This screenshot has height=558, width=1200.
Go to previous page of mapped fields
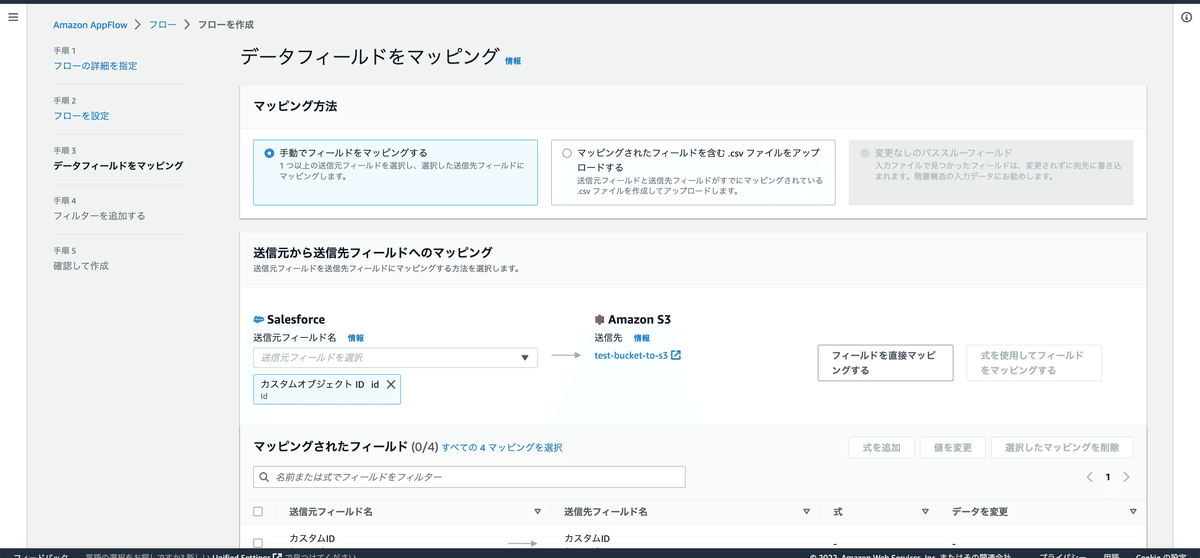coord(1089,477)
